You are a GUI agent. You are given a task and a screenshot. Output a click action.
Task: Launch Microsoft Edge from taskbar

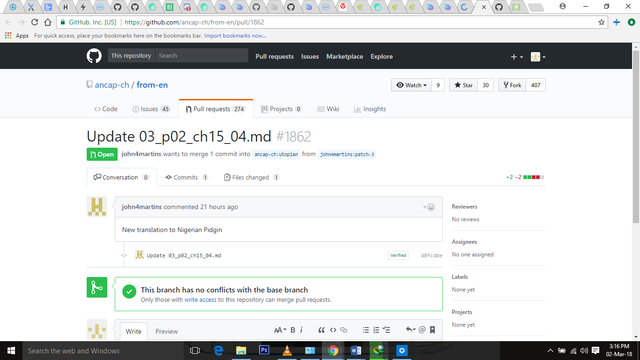(218, 351)
